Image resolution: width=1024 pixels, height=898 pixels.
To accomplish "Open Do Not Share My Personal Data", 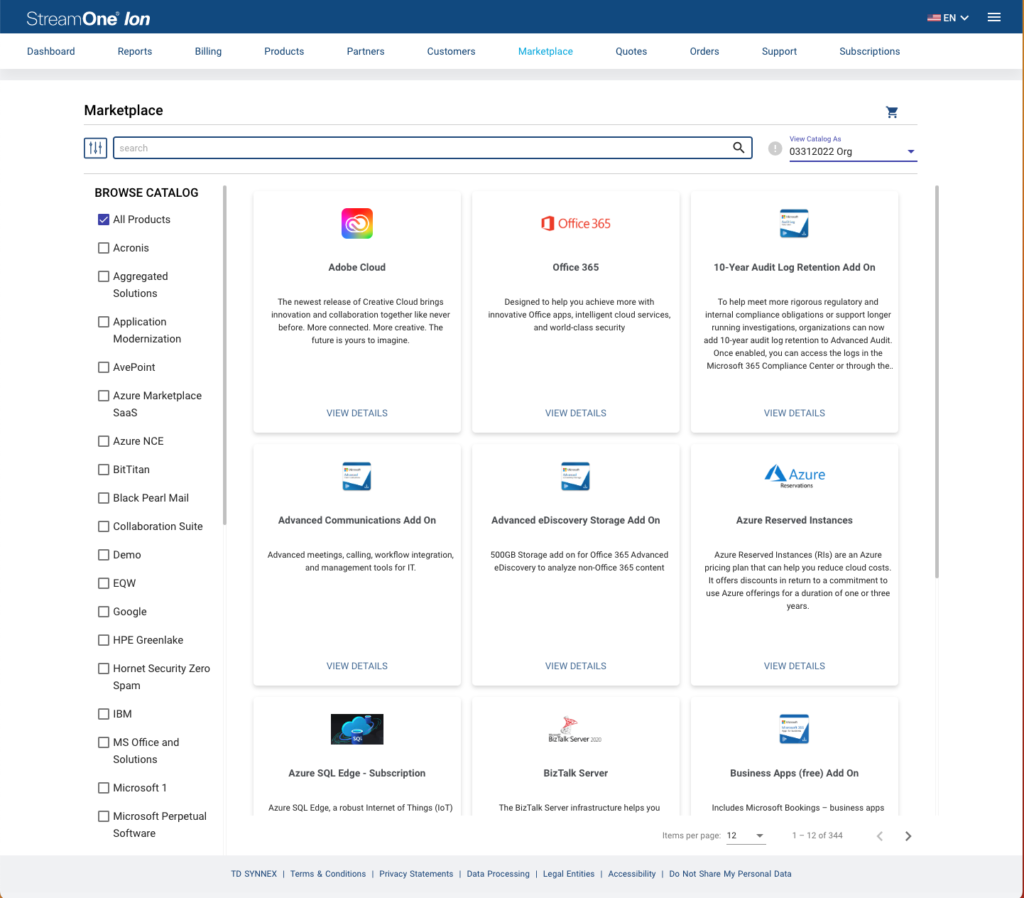I will tap(730, 874).
